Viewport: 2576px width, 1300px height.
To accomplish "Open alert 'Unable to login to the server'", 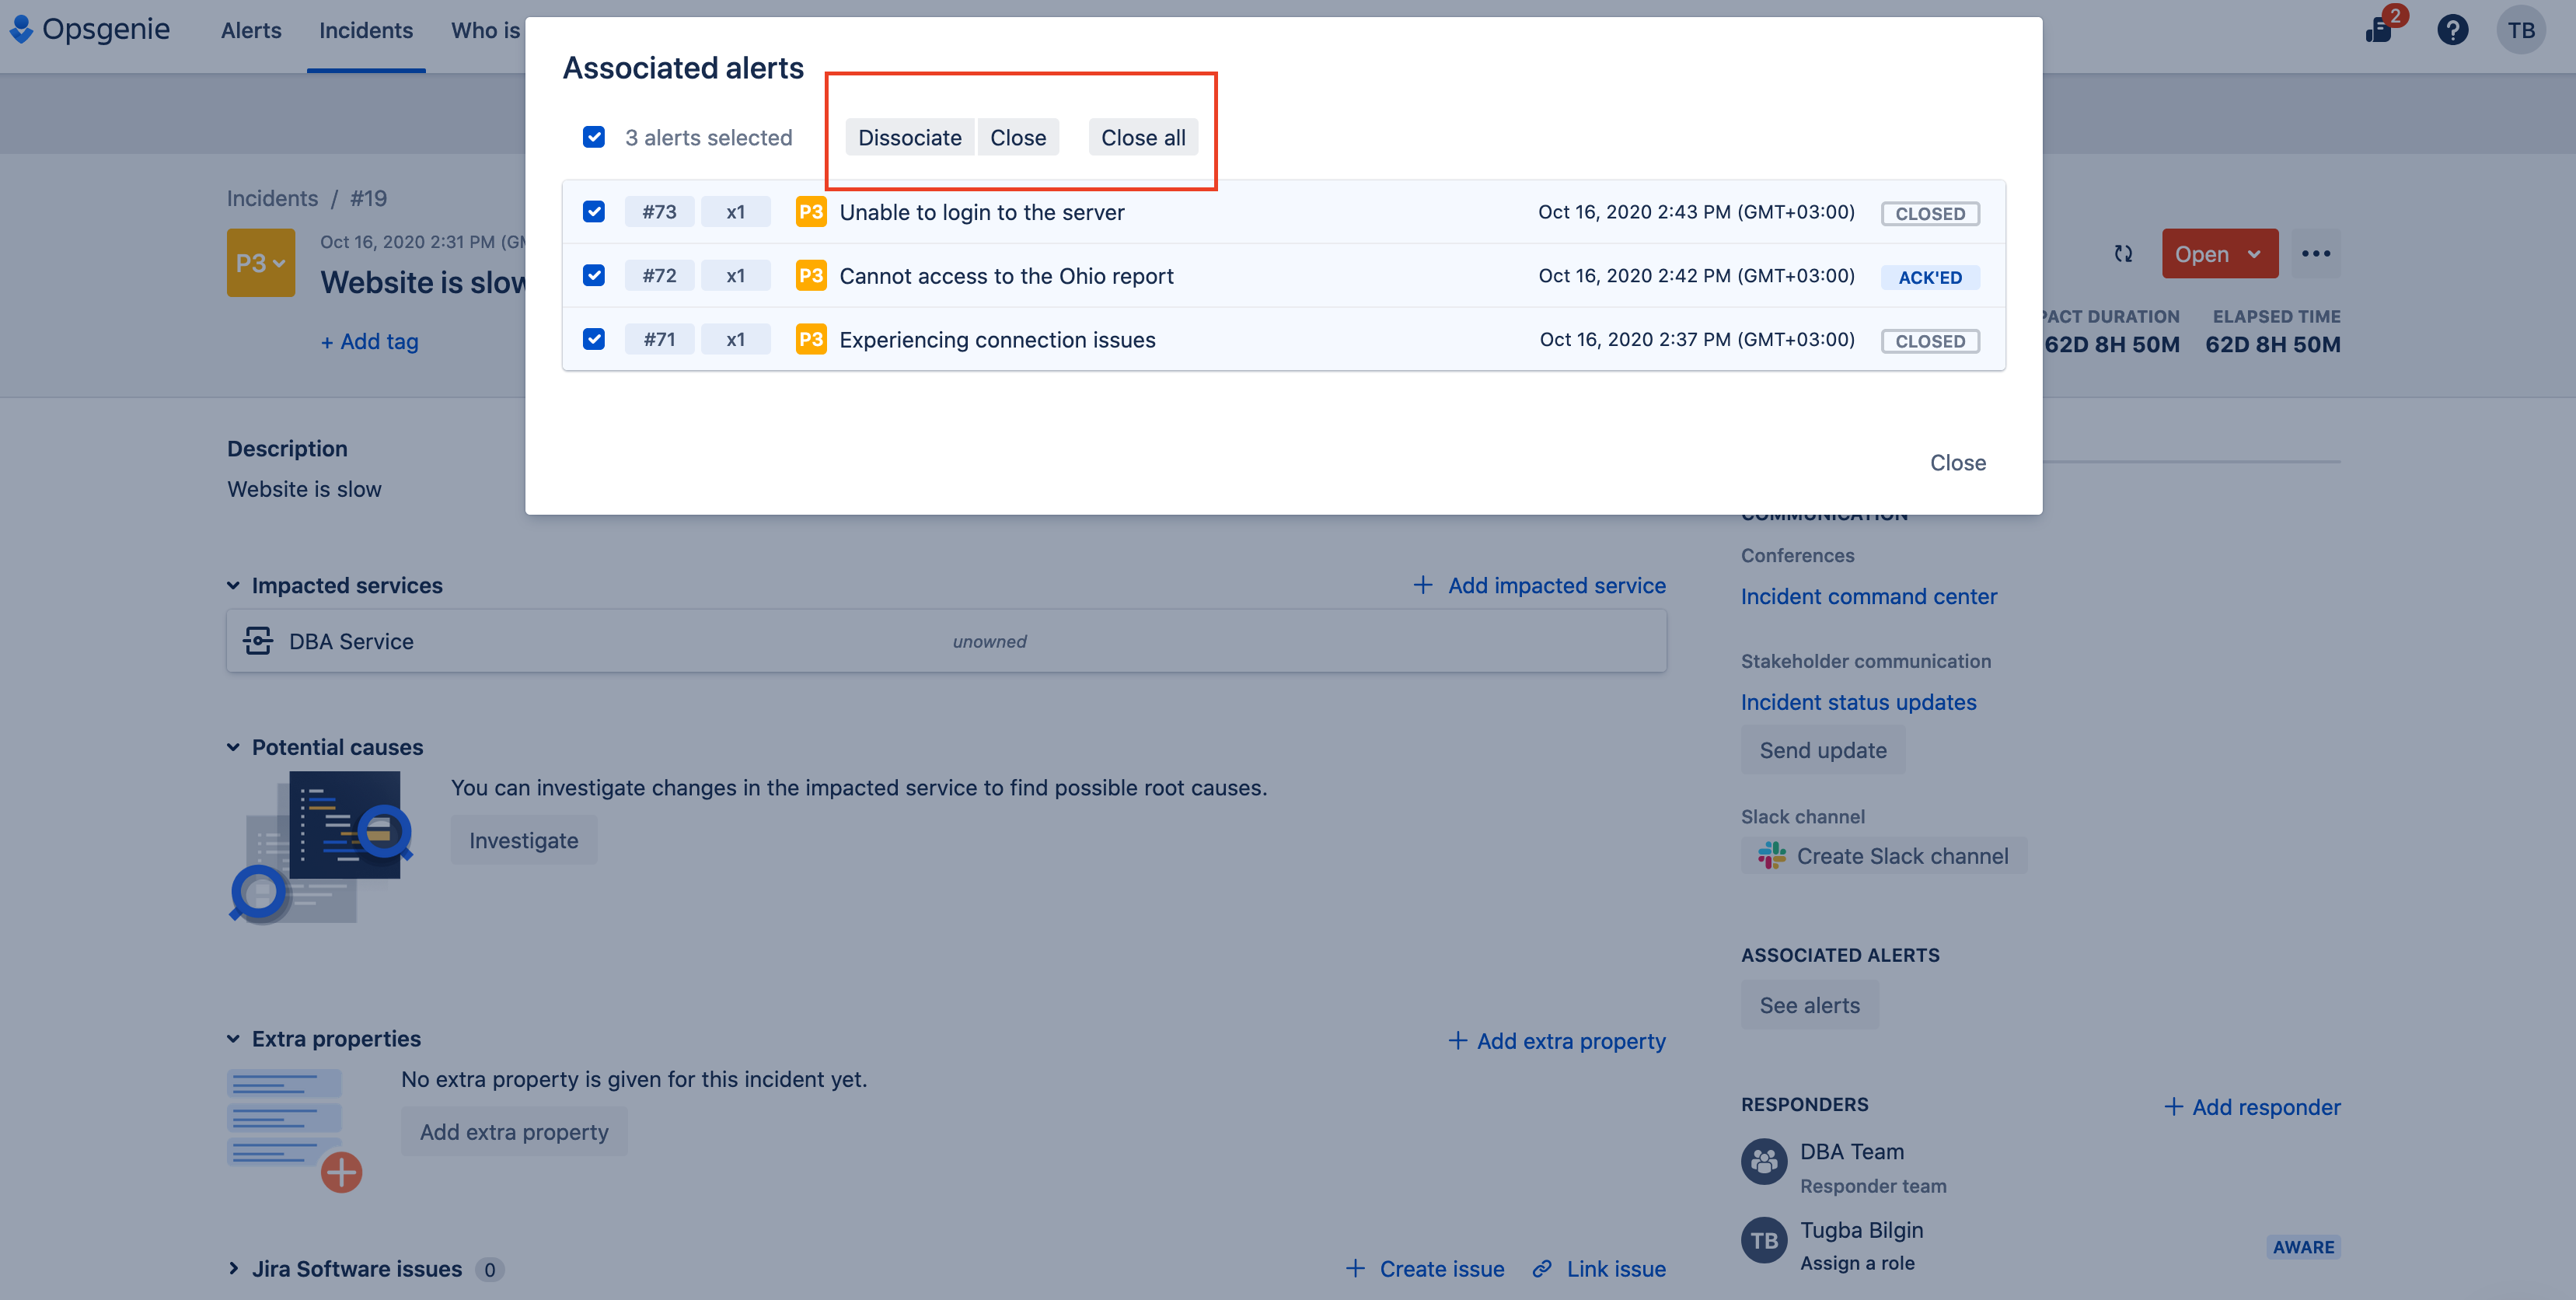I will coord(981,212).
